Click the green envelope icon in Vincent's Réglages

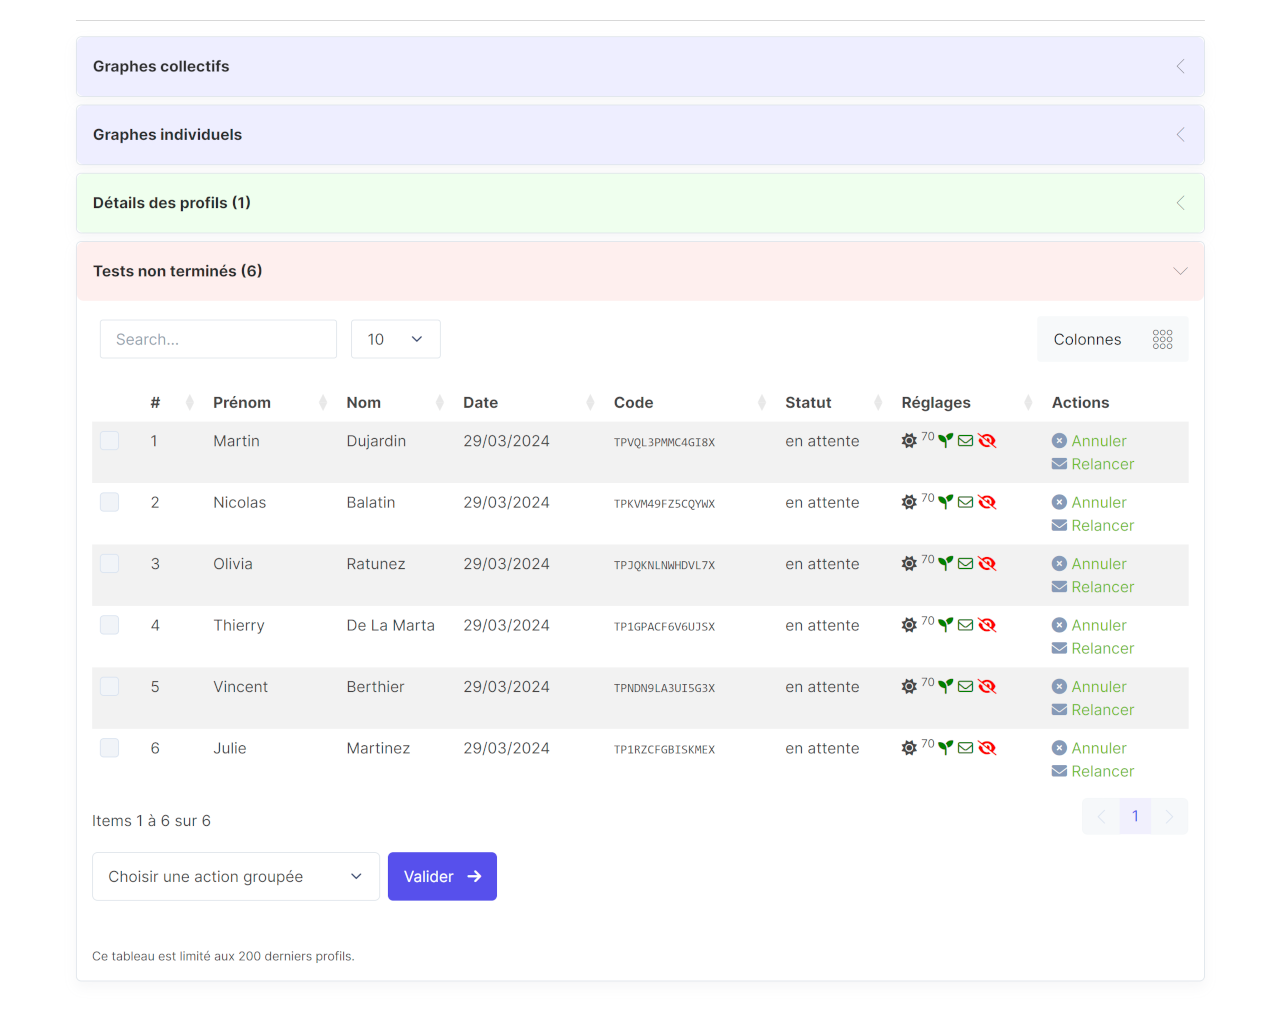pos(965,687)
